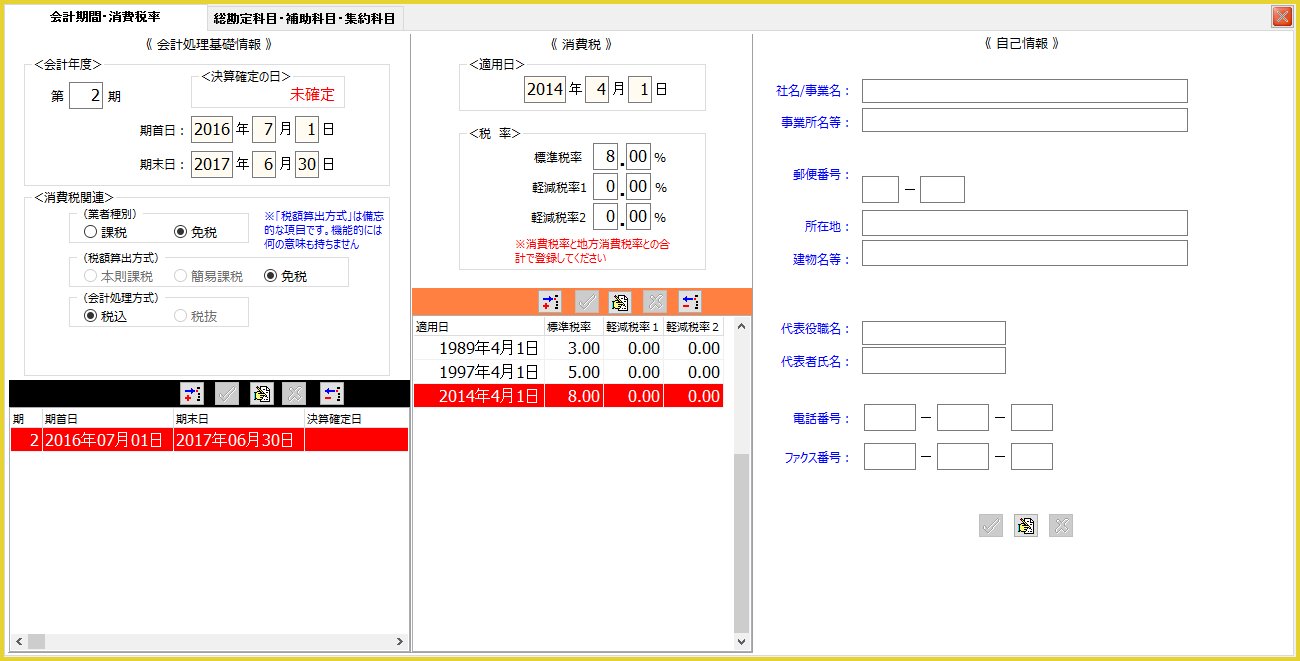Screen dimensions: 1300x661
Task: Click the 標準税率 integer field
Action: click(605, 157)
